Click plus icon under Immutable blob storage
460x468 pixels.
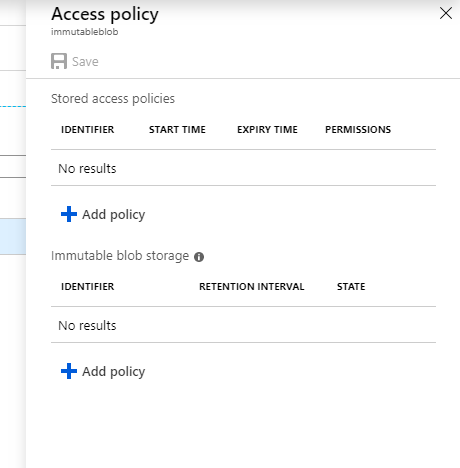tap(69, 371)
